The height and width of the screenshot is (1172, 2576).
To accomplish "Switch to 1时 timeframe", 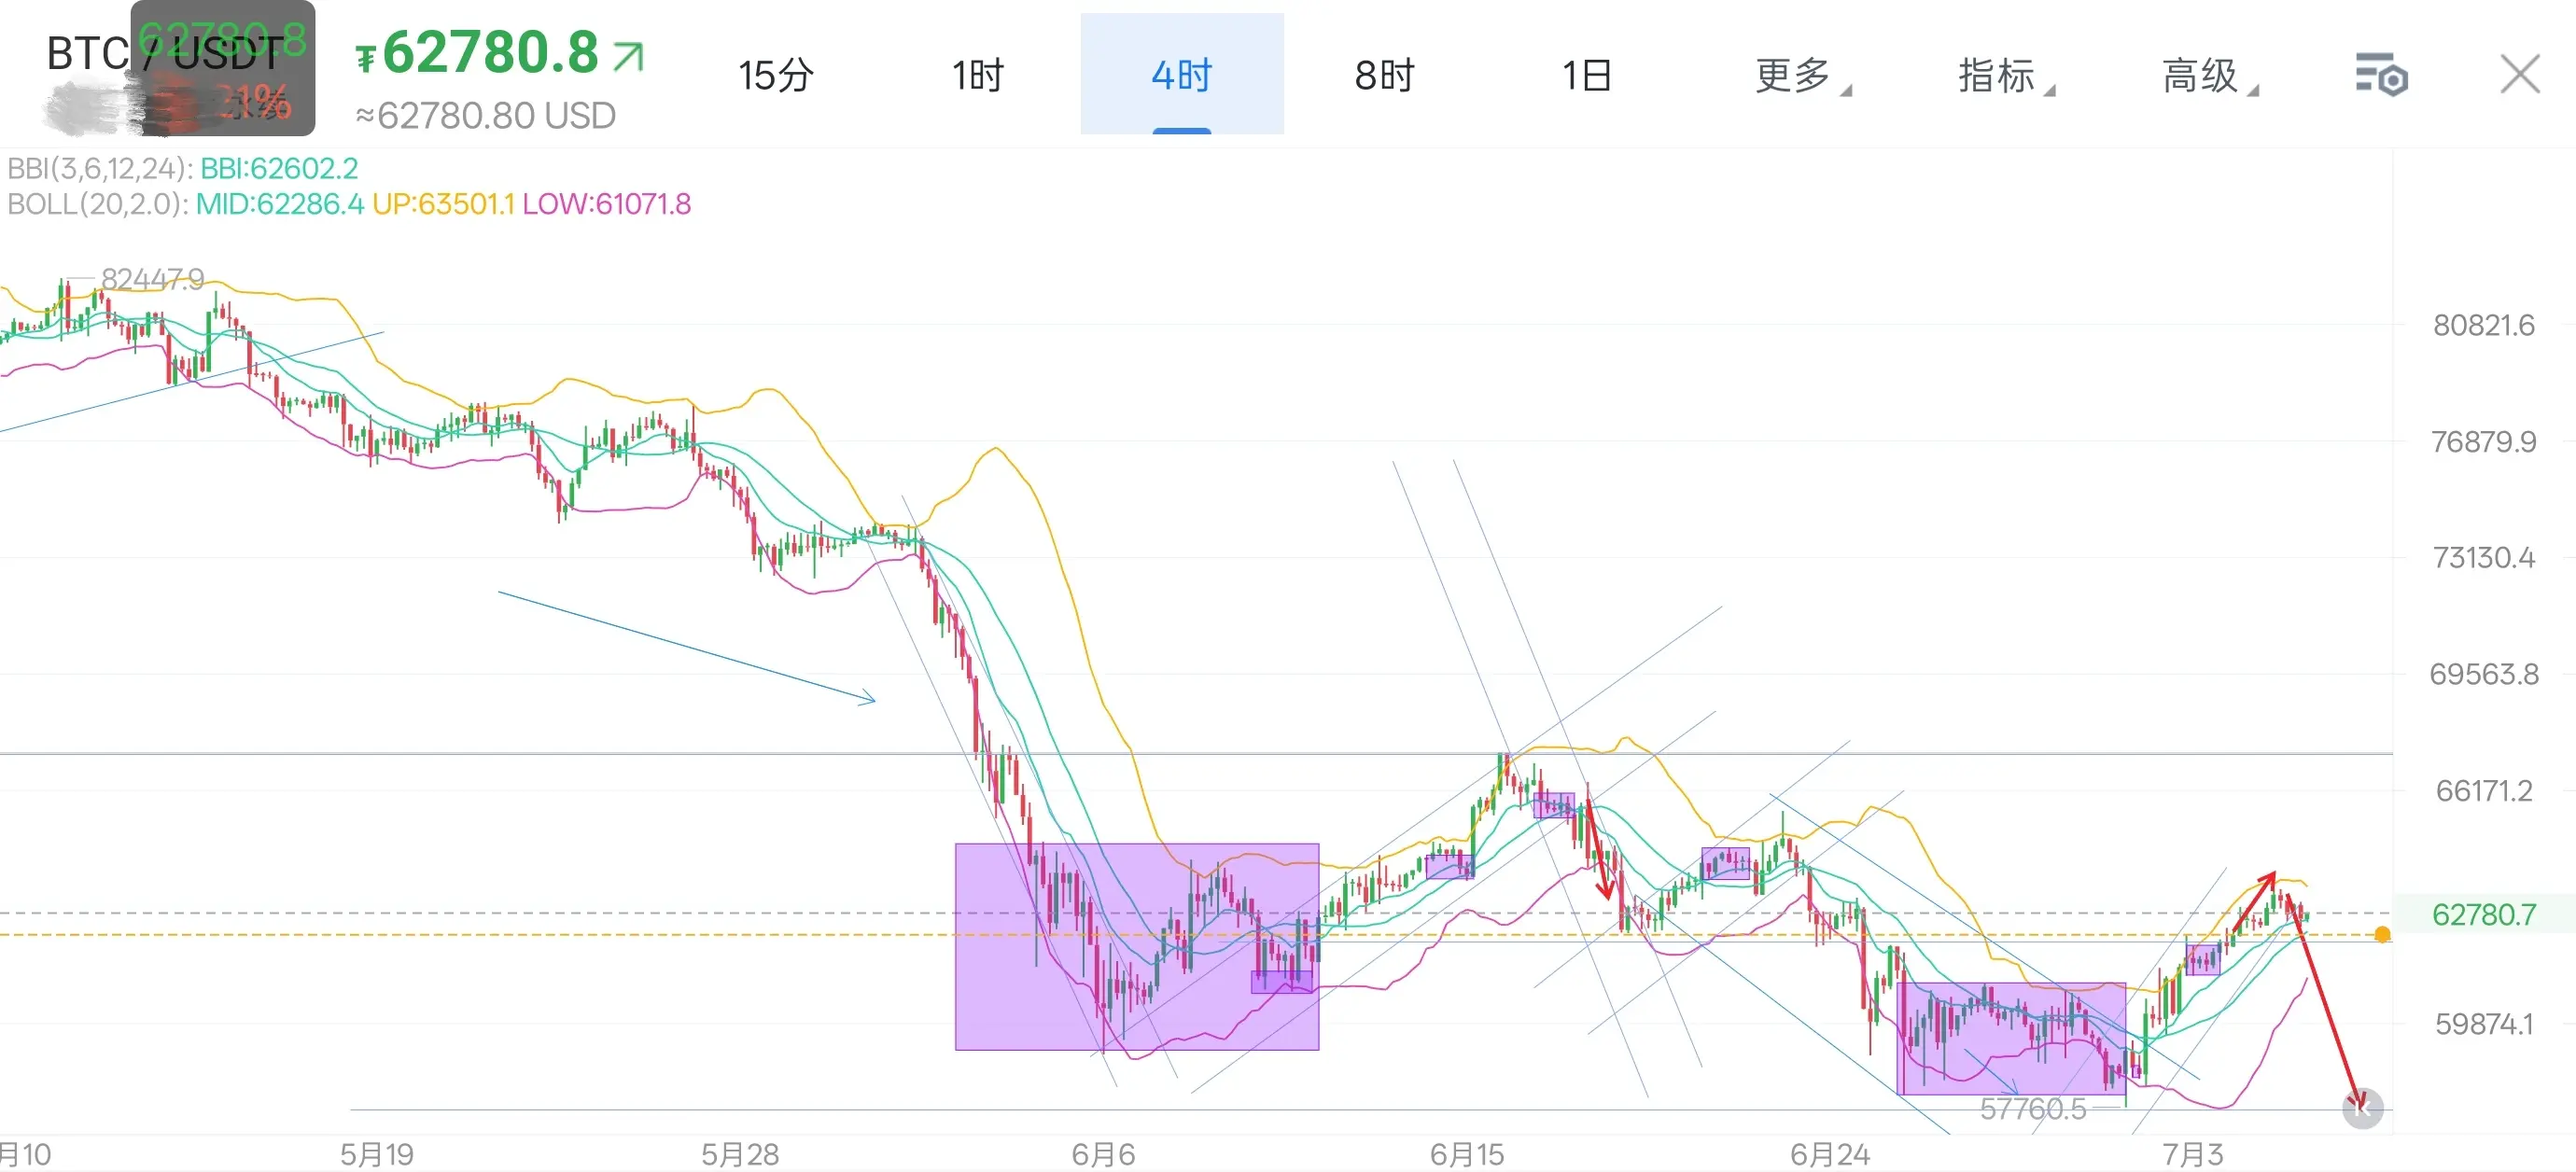I will coord(977,75).
